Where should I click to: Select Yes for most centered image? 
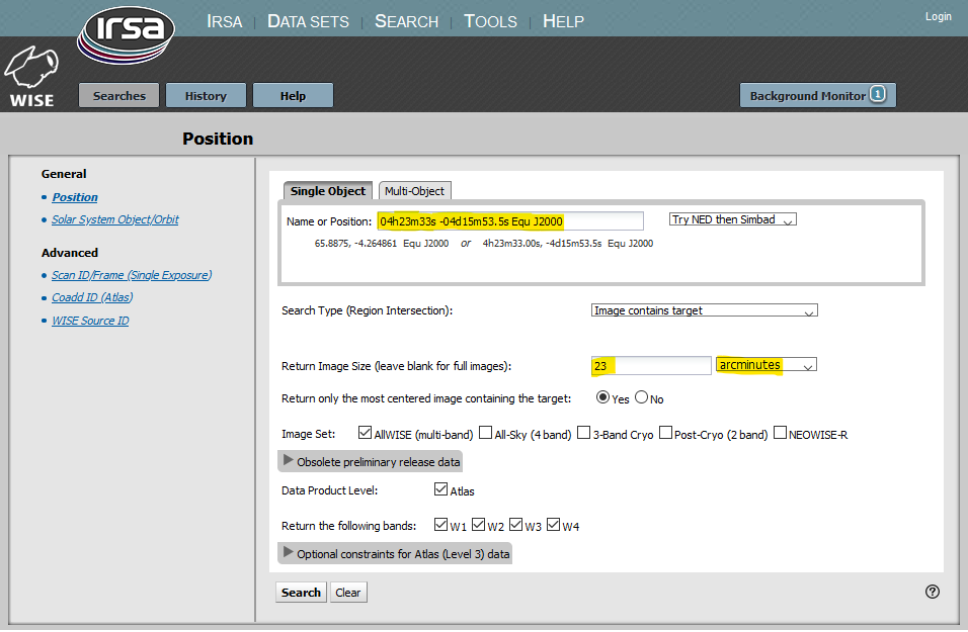603,397
